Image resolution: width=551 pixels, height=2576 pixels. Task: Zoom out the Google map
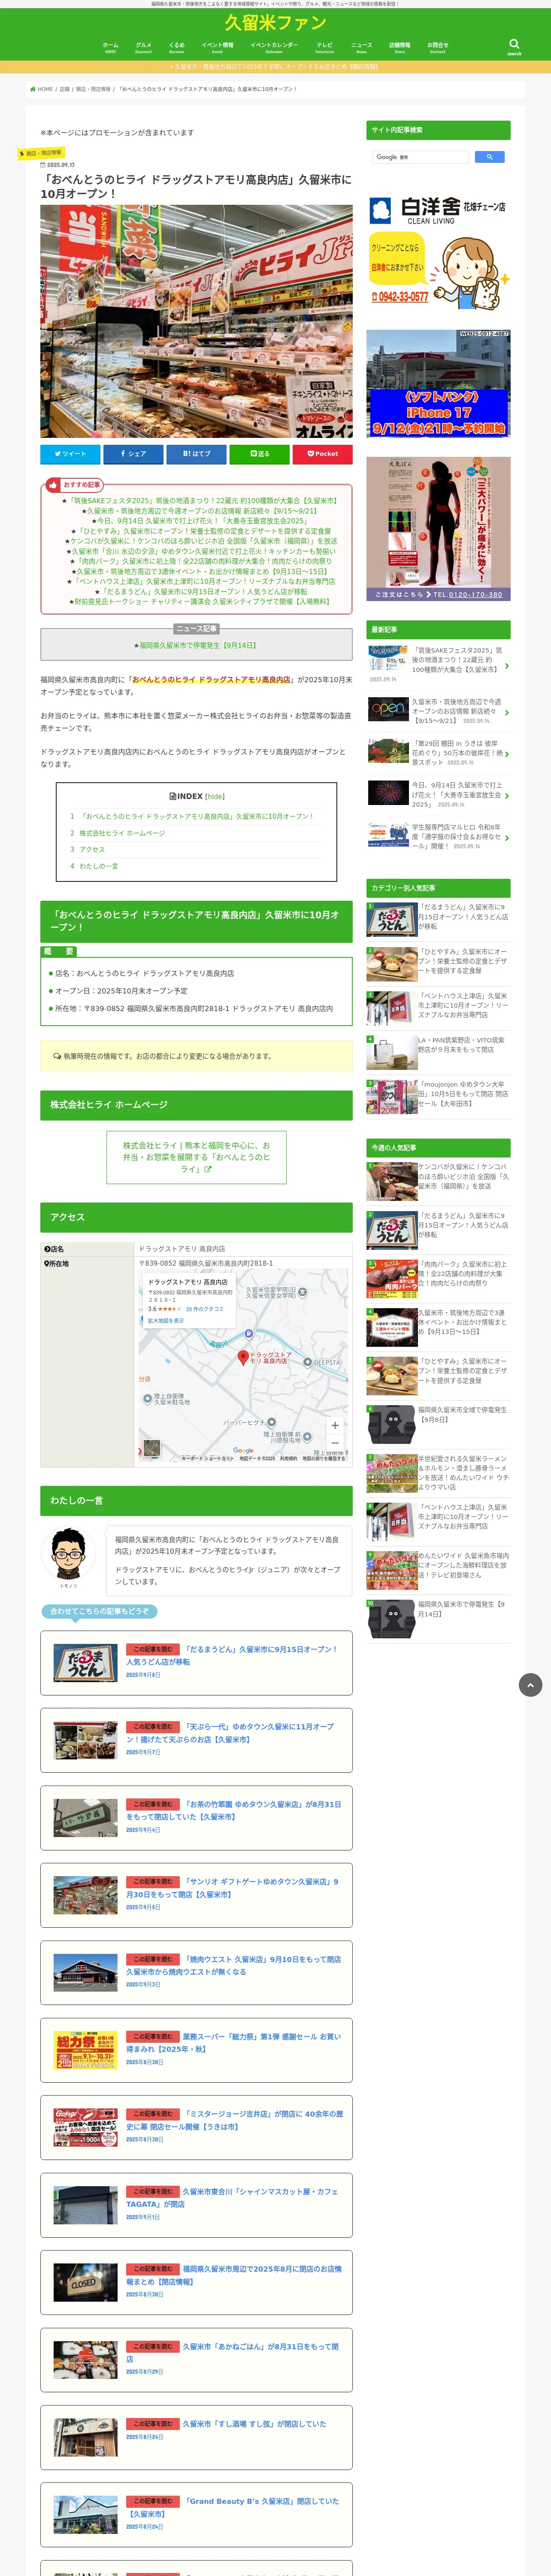(335, 1442)
